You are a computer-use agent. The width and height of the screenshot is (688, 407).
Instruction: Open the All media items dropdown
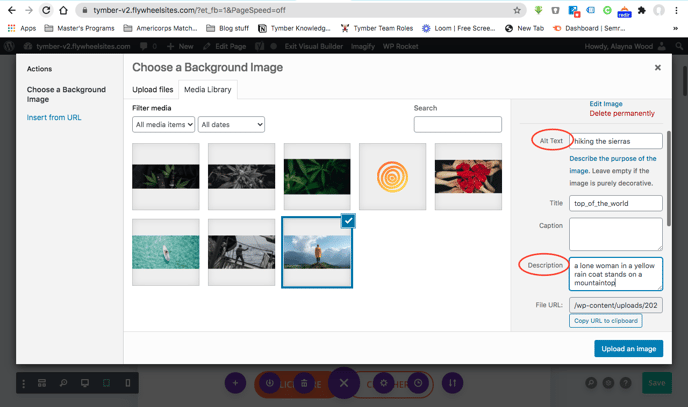coord(163,125)
